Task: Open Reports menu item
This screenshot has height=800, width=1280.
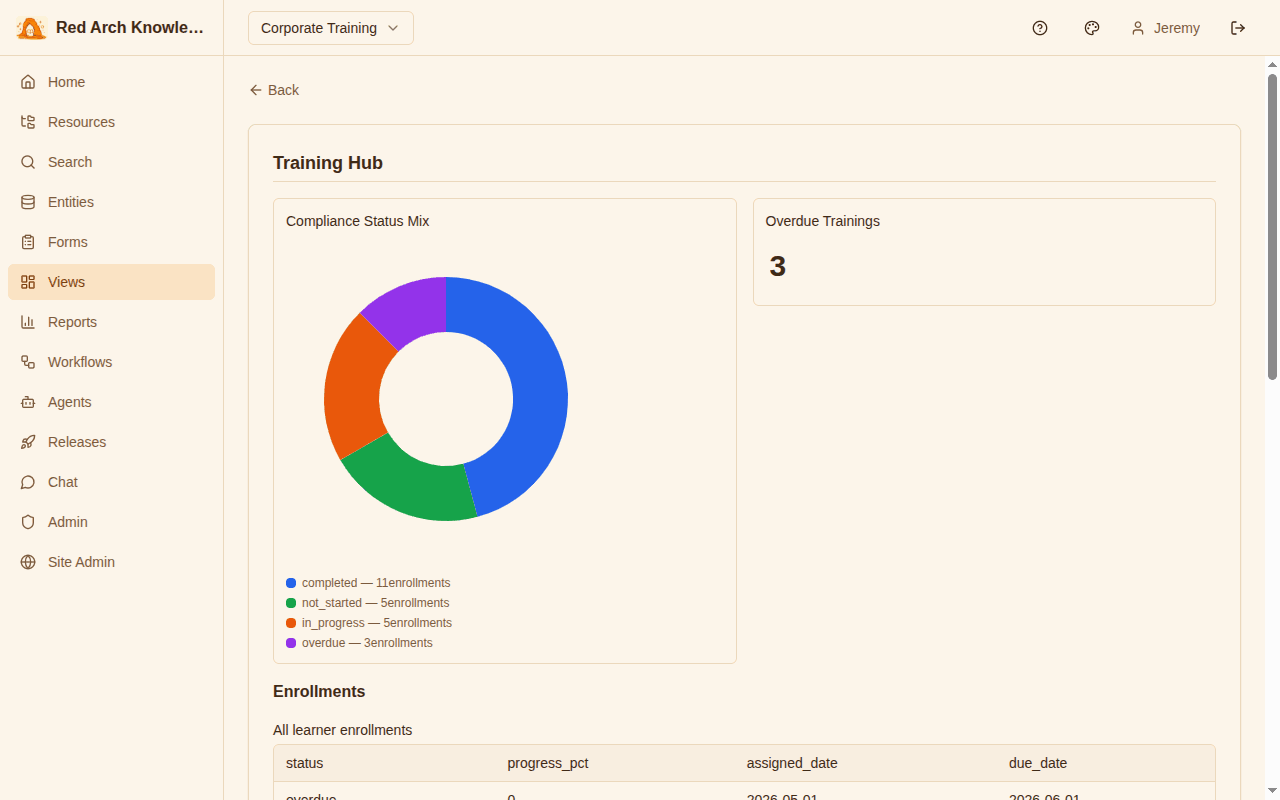Action: tap(111, 322)
